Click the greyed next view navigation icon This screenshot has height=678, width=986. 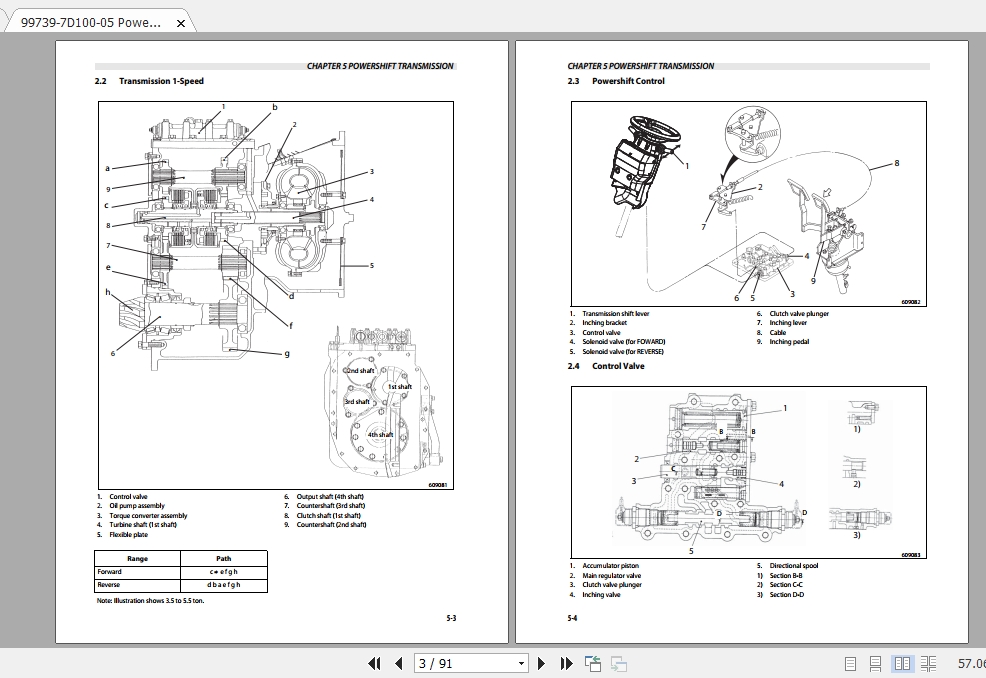click(619, 664)
